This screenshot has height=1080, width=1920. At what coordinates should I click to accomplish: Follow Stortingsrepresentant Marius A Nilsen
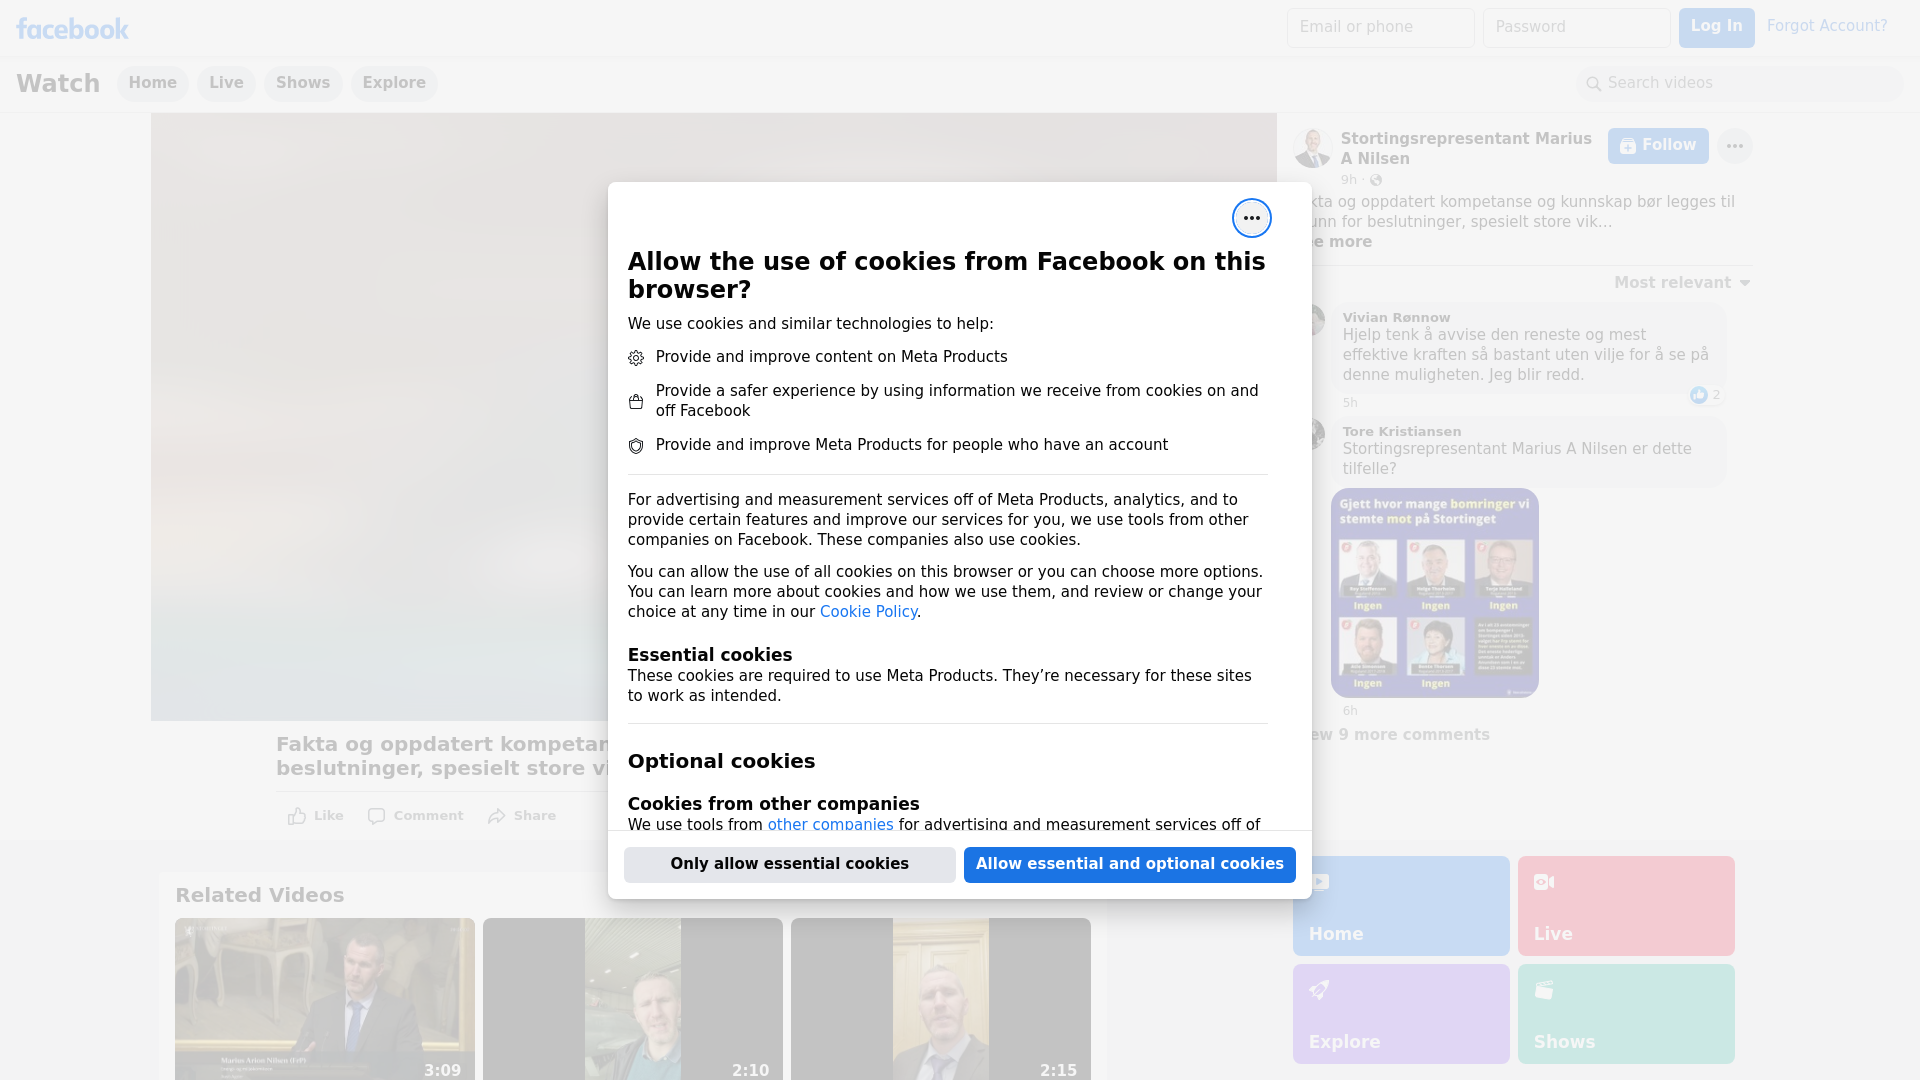tap(1658, 146)
